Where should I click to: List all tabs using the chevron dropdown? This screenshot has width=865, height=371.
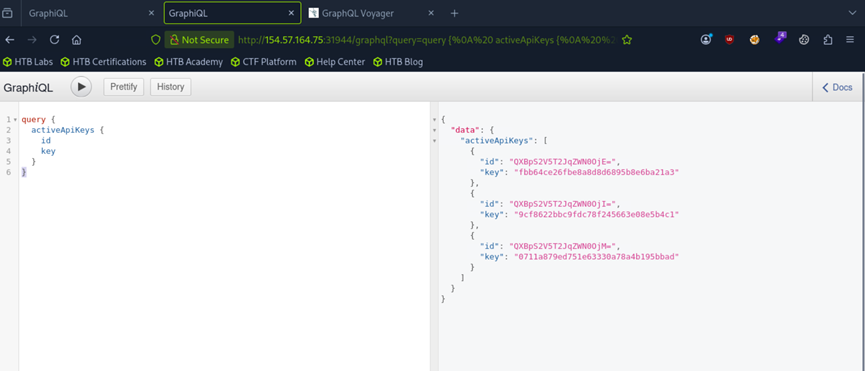point(852,13)
